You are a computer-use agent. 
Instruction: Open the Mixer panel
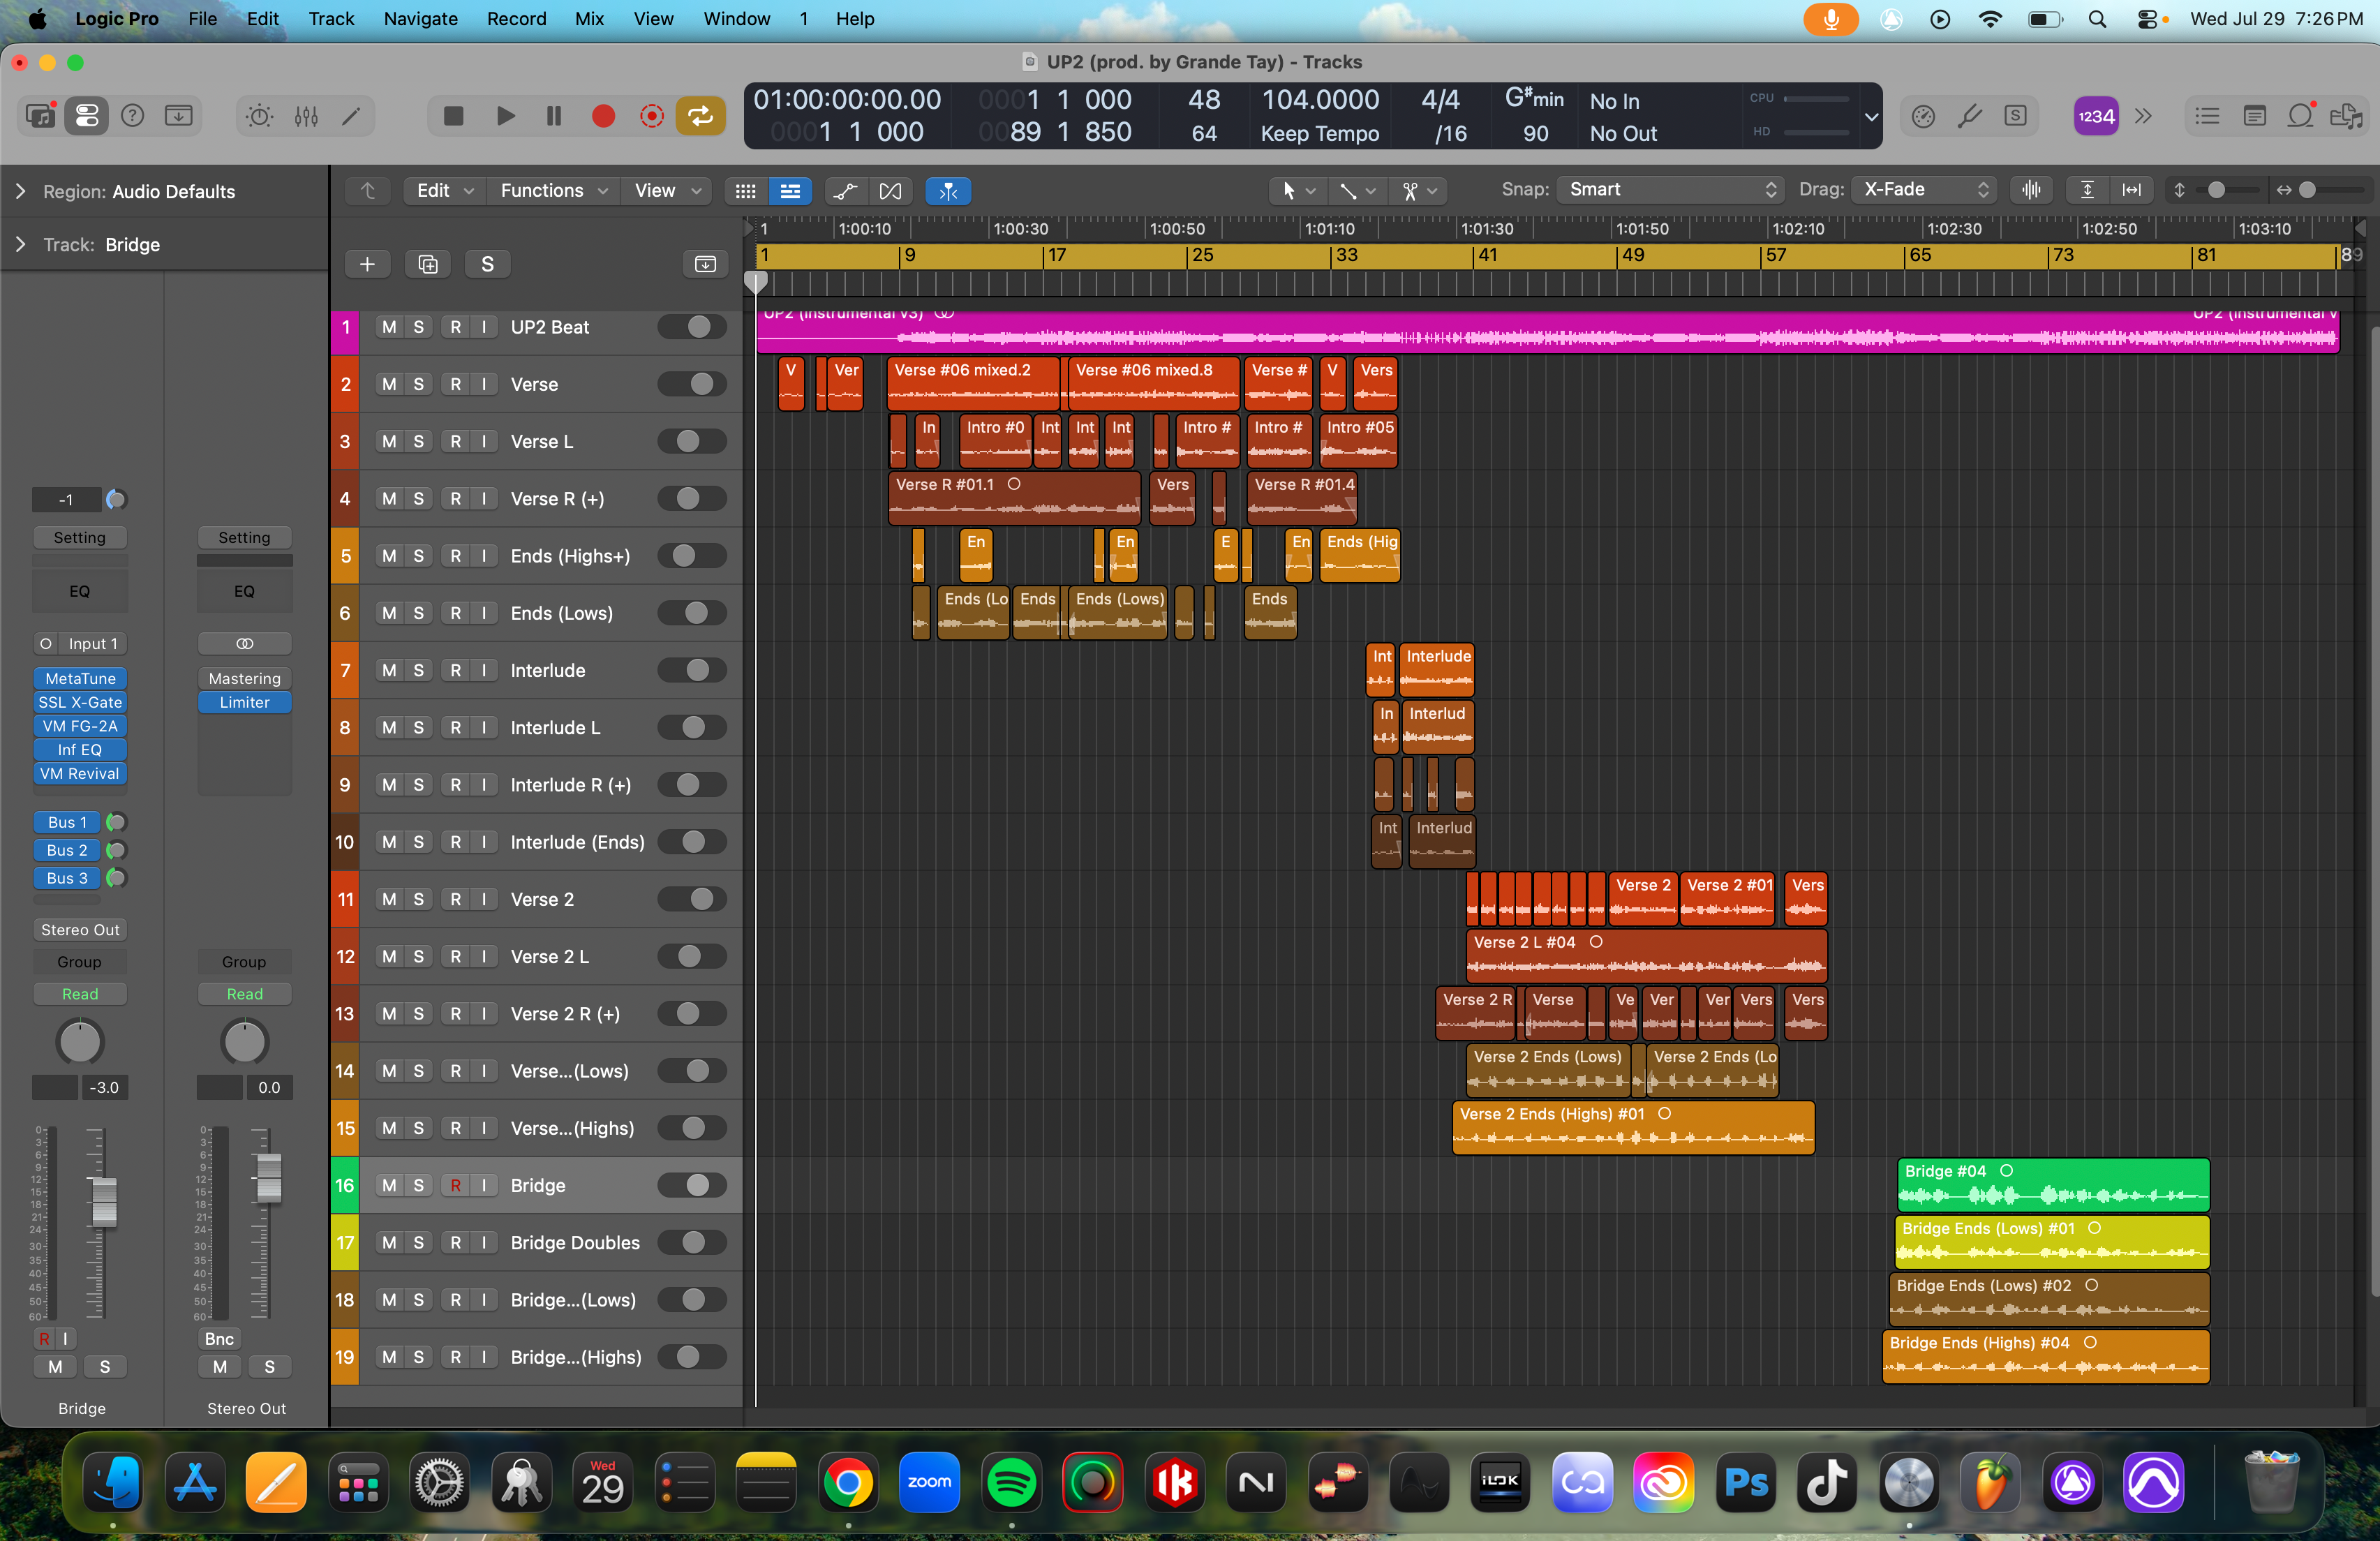[306, 116]
